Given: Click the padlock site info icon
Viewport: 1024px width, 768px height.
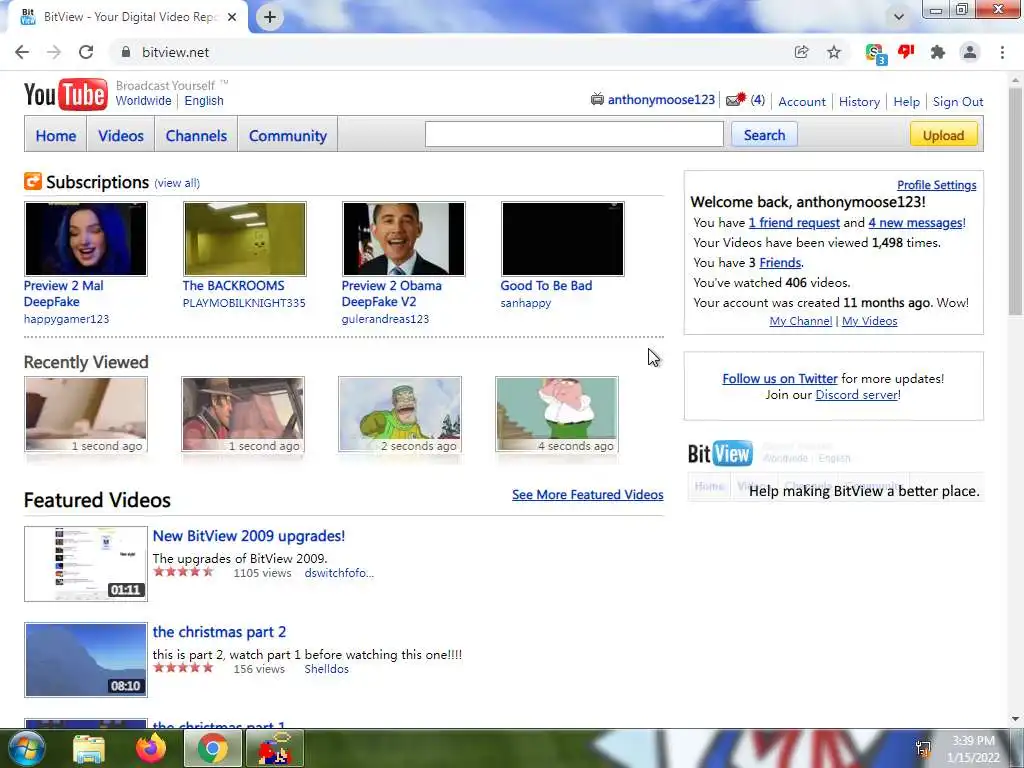Looking at the screenshot, I should coord(126,52).
